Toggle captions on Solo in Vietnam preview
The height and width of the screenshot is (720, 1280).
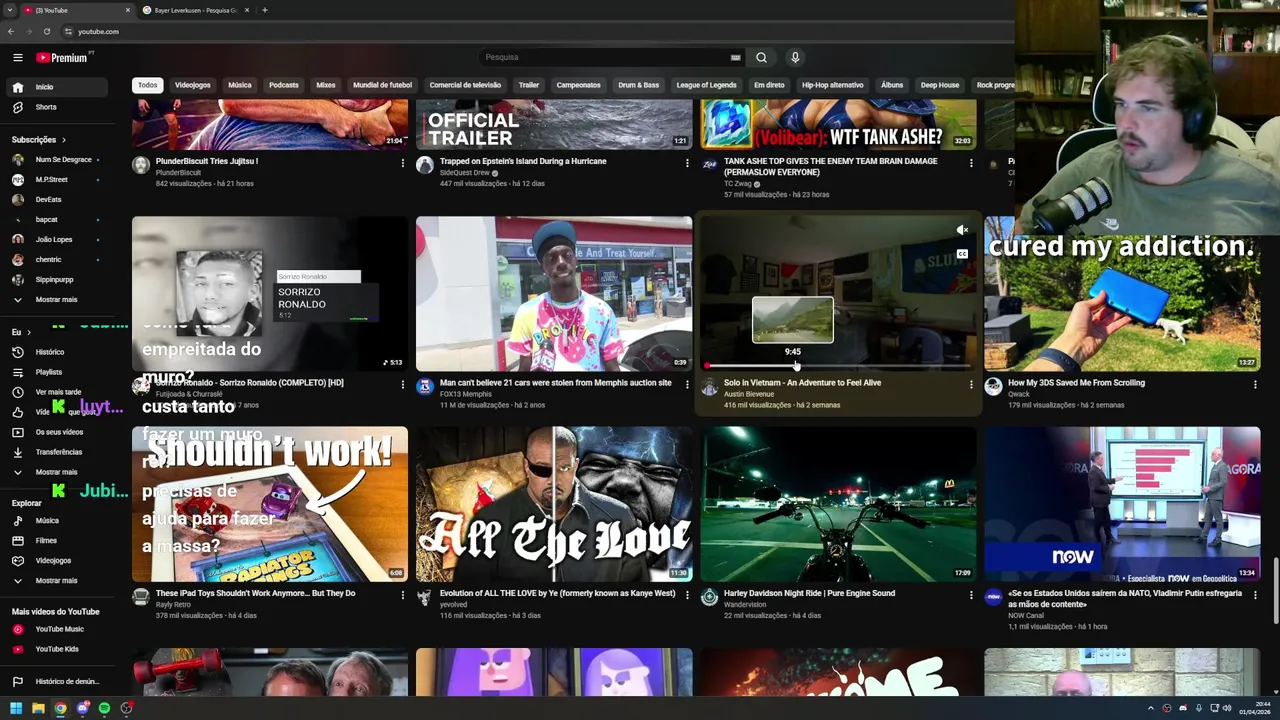pos(962,254)
